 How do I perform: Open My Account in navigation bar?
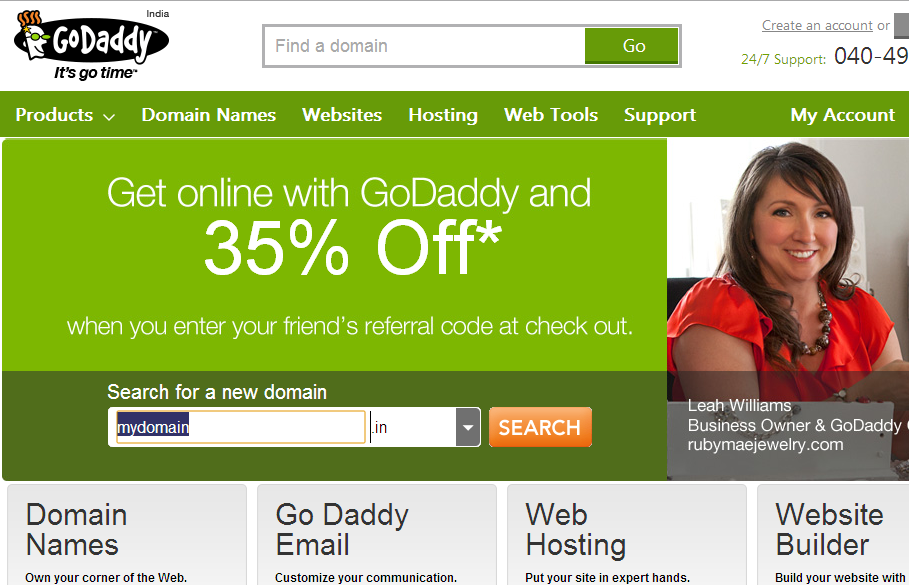pos(843,115)
